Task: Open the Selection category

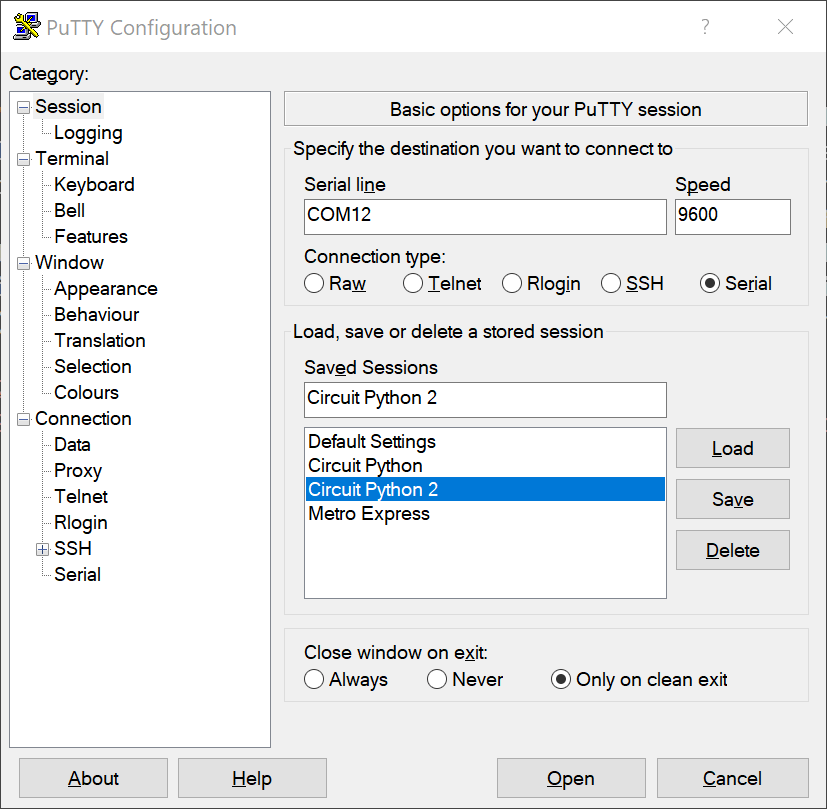Action: pyautogui.click(x=93, y=367)
